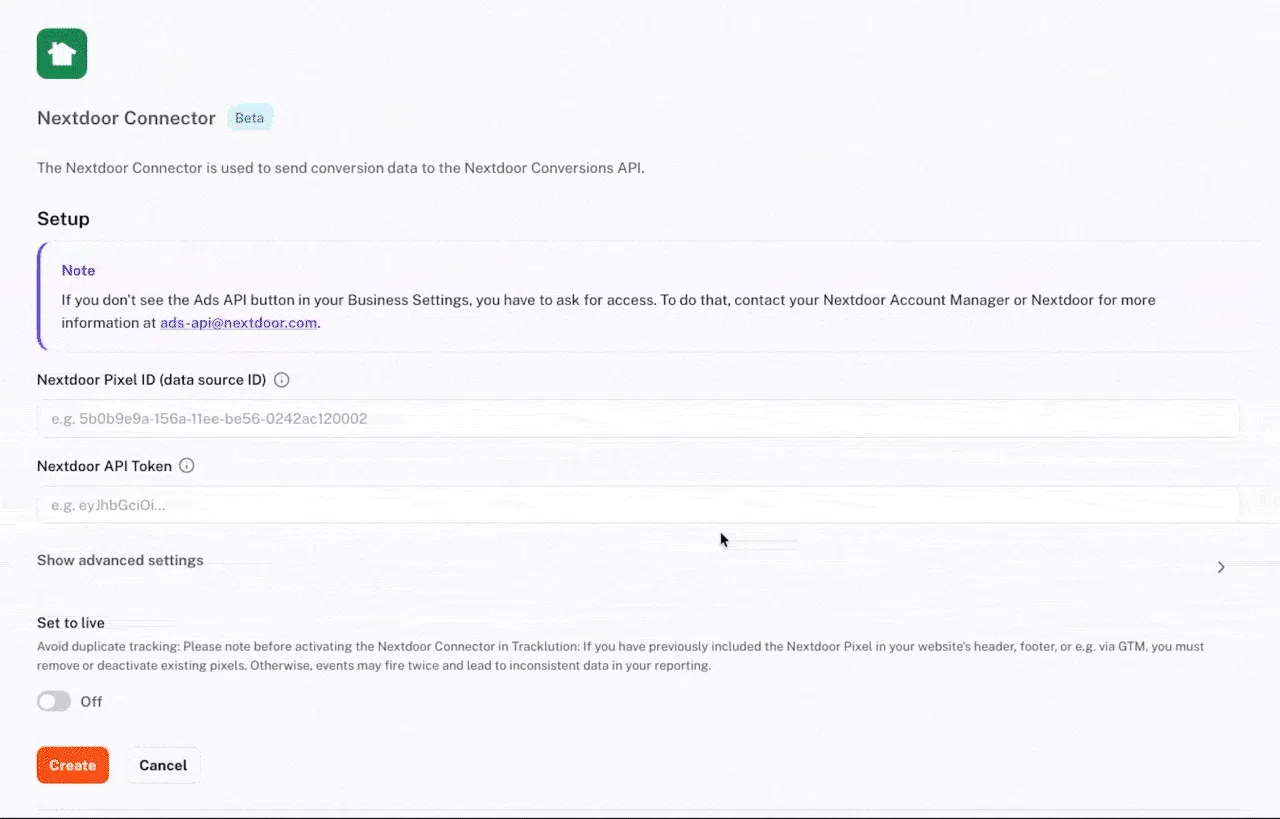Image resolution: width=1280 pixels, height=819 pixels.
Task: Click the Setup heading
Action: [63, 219]
